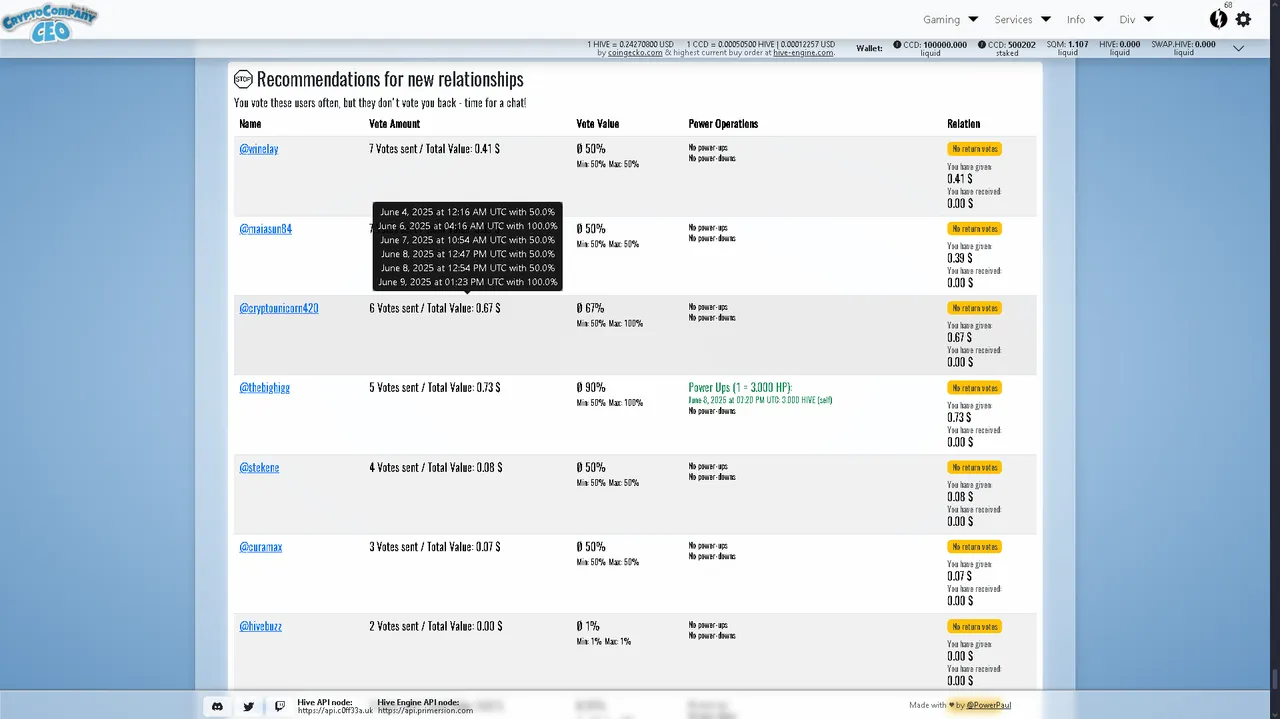Image resolution: width=1280 pixels, height=719 pixels.
Task: Click No return votes badge for @hivebuzz
Action: click(x=974, y=627)
